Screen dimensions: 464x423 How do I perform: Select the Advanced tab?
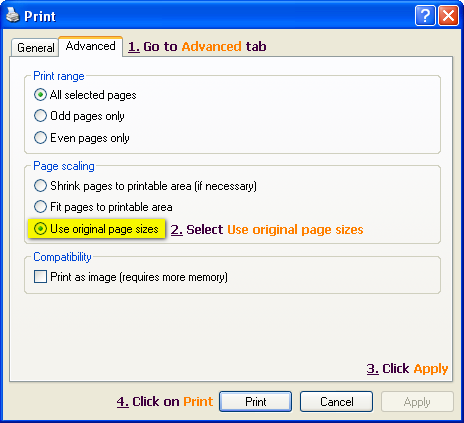pos(91,46)
